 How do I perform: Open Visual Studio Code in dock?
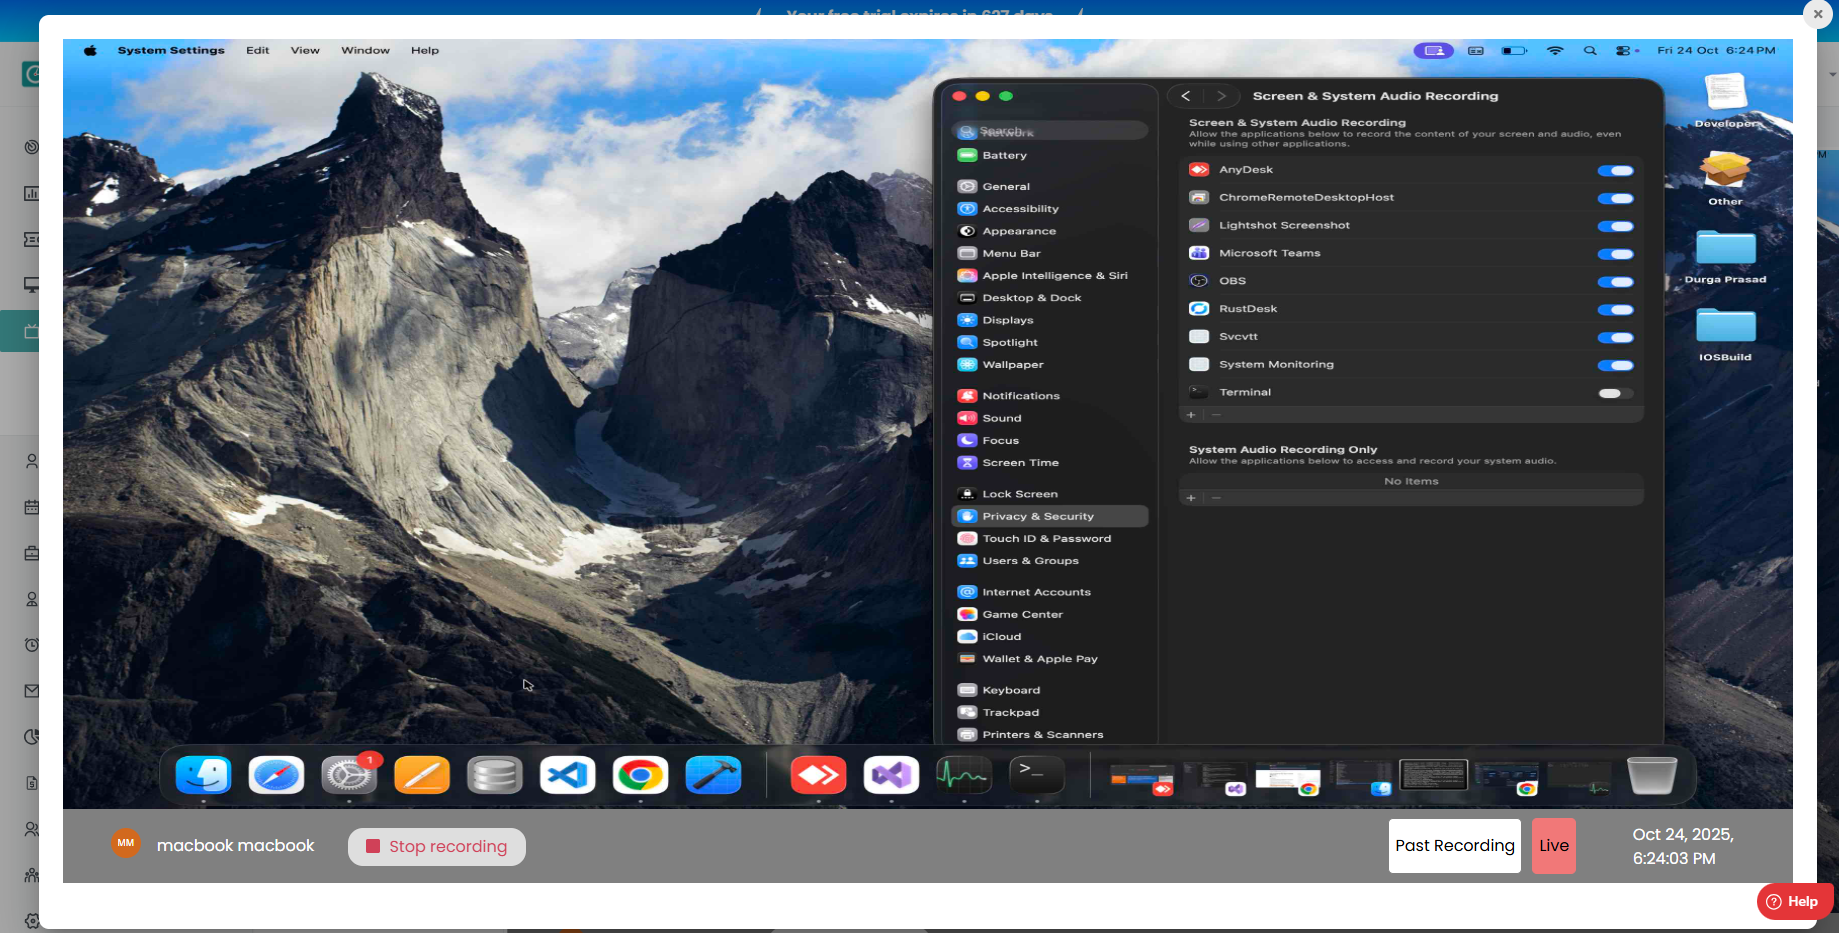[x=567, y=775]
